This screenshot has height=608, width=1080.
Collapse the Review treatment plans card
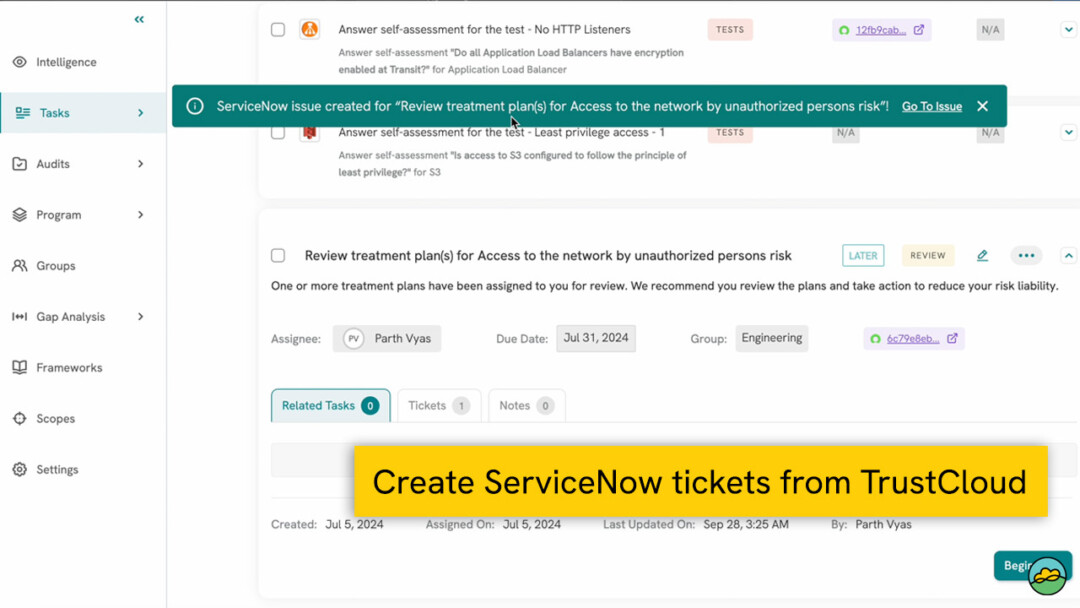[1068, 255]
